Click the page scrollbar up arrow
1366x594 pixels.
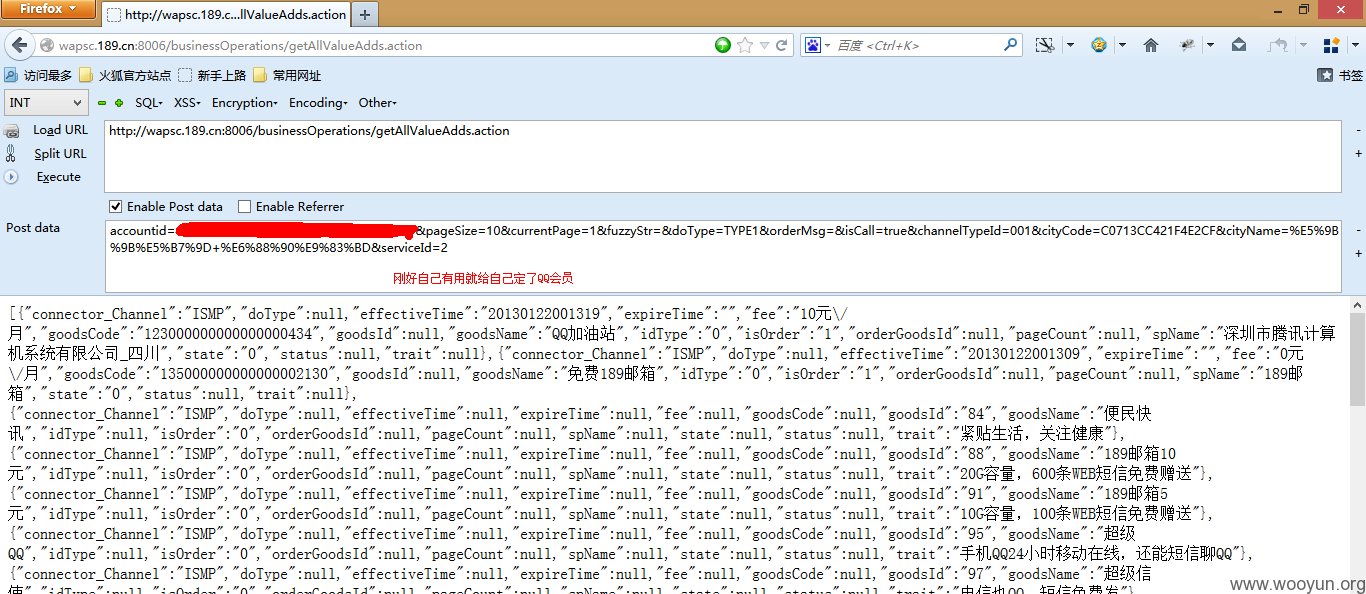point(1357,305)
